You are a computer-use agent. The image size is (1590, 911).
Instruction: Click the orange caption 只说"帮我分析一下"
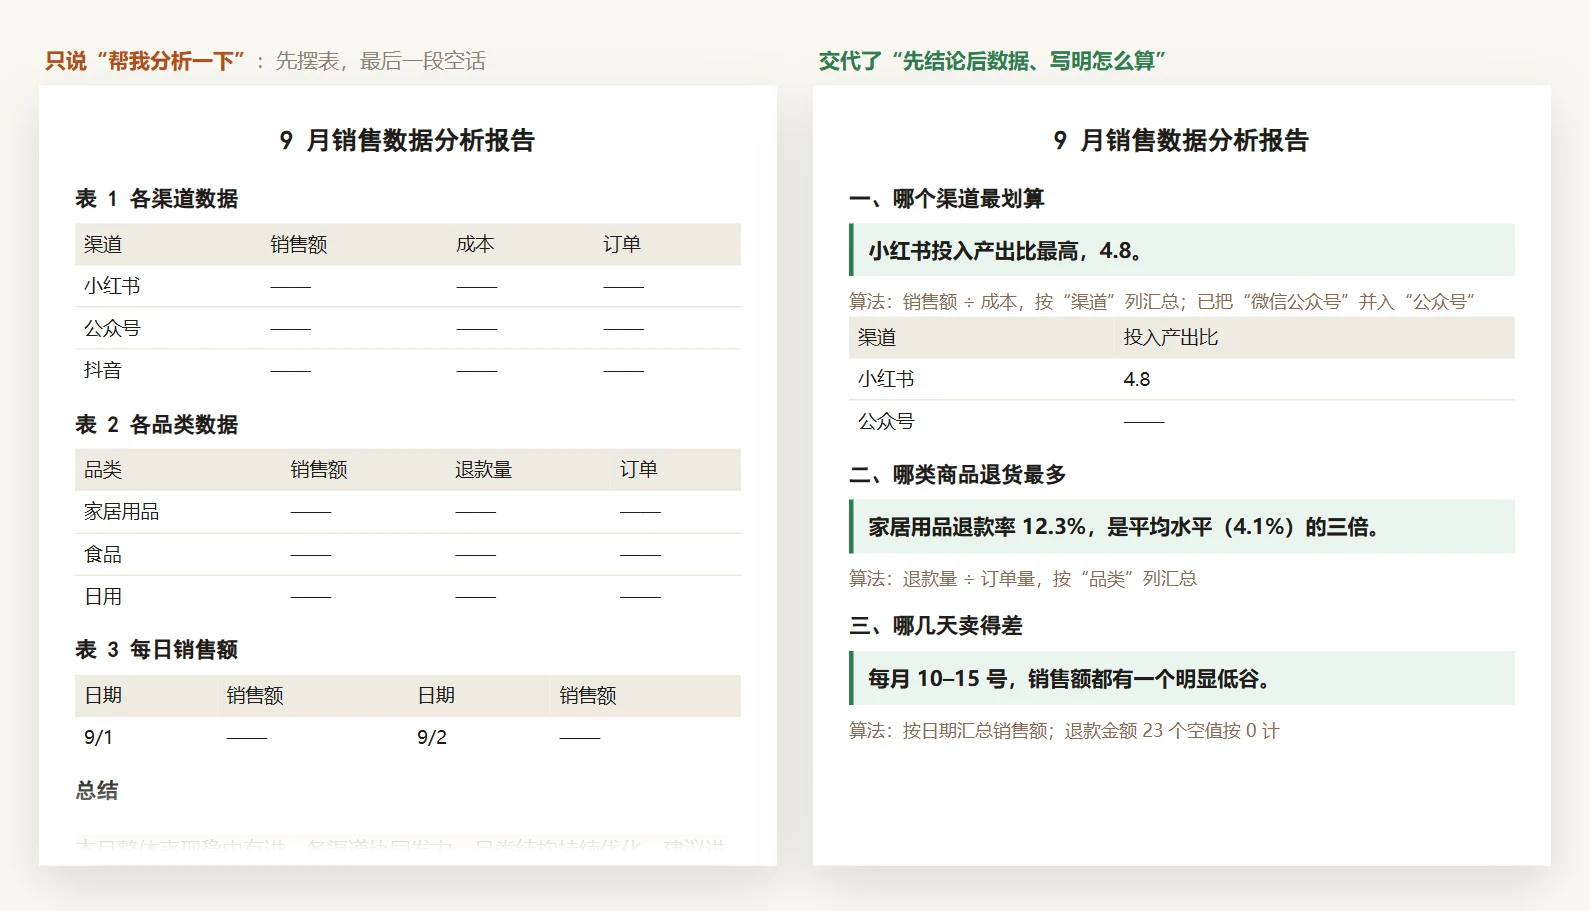[146, 61]
